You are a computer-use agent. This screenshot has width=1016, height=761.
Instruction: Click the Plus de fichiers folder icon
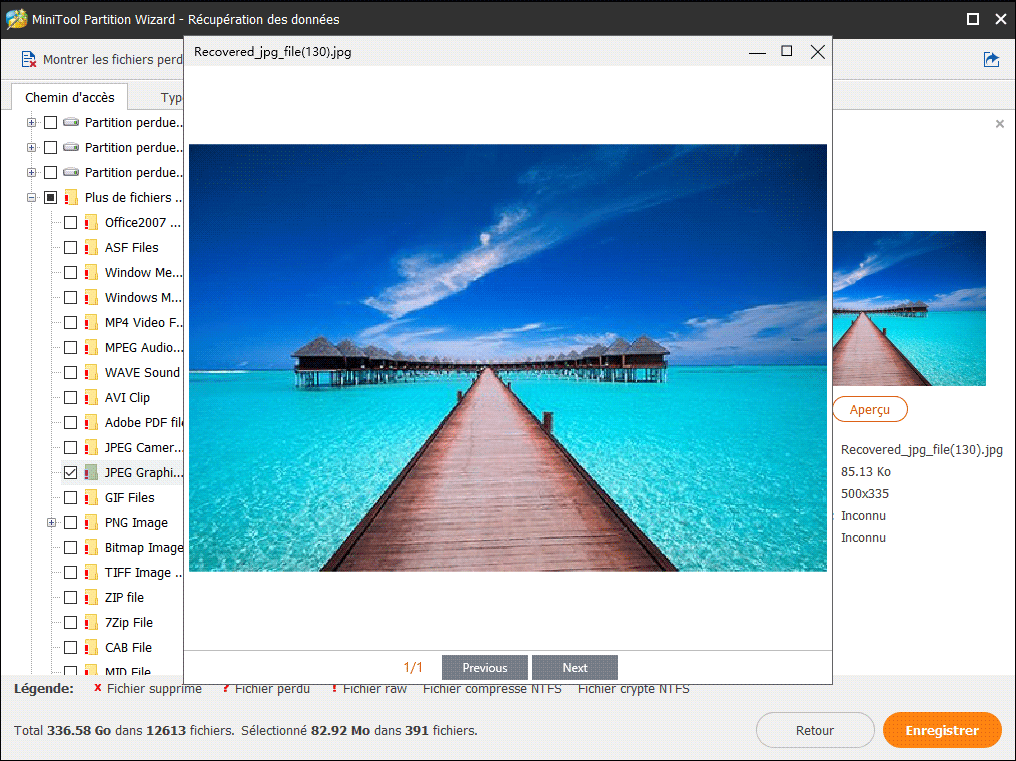click(71, 197)
